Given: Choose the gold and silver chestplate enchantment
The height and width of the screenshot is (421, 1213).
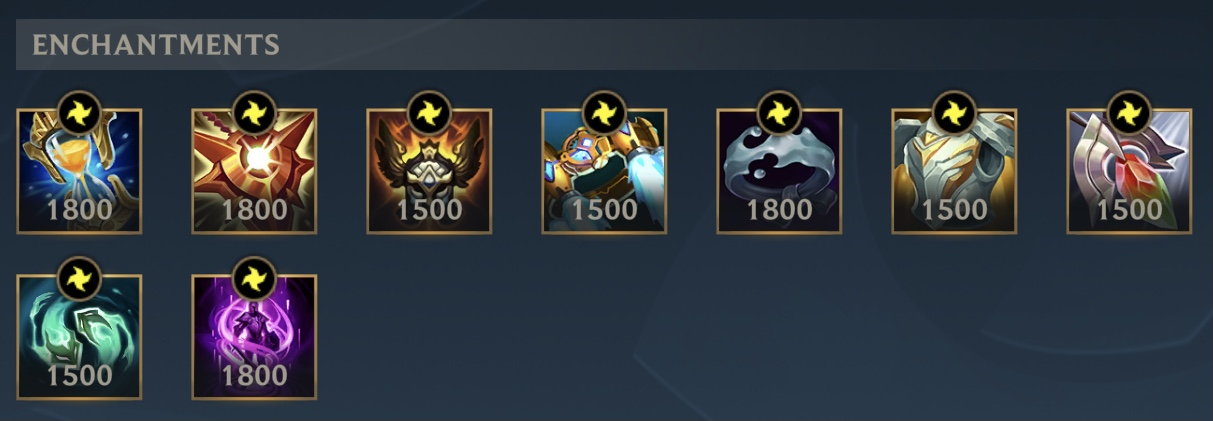Looking at the screenshot, I should point(954,171).
